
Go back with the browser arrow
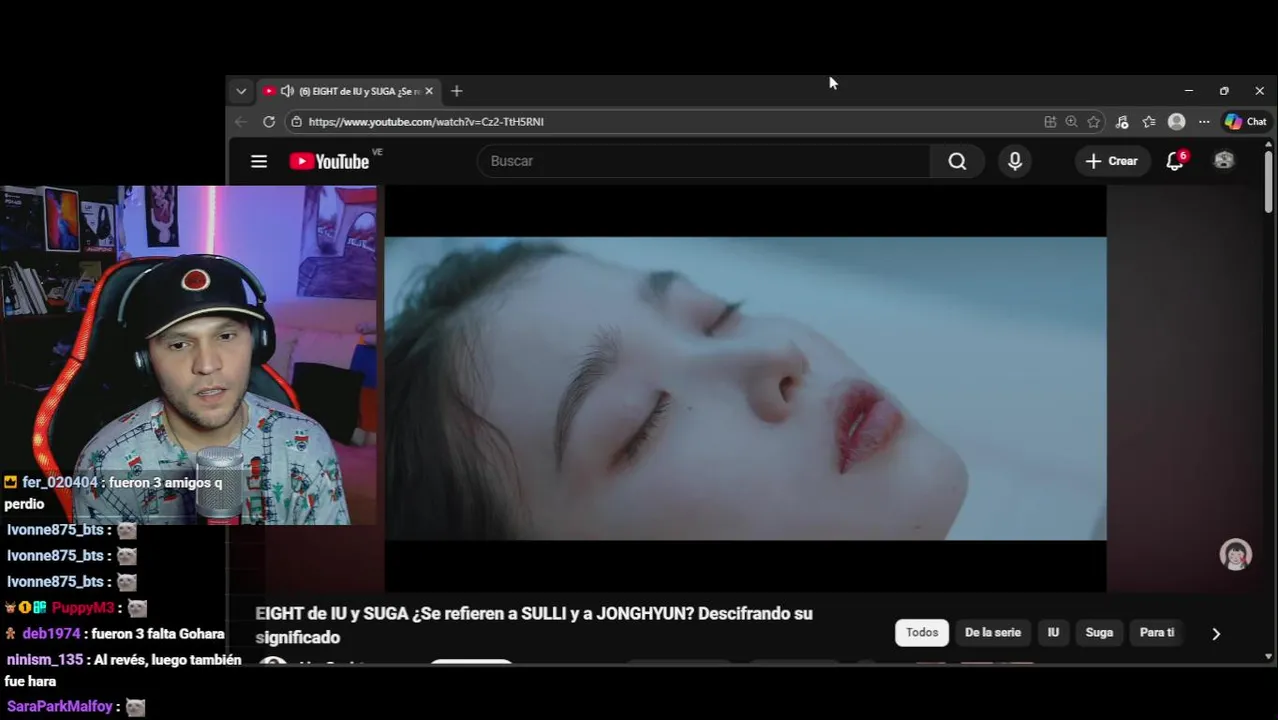pos(241,122)
